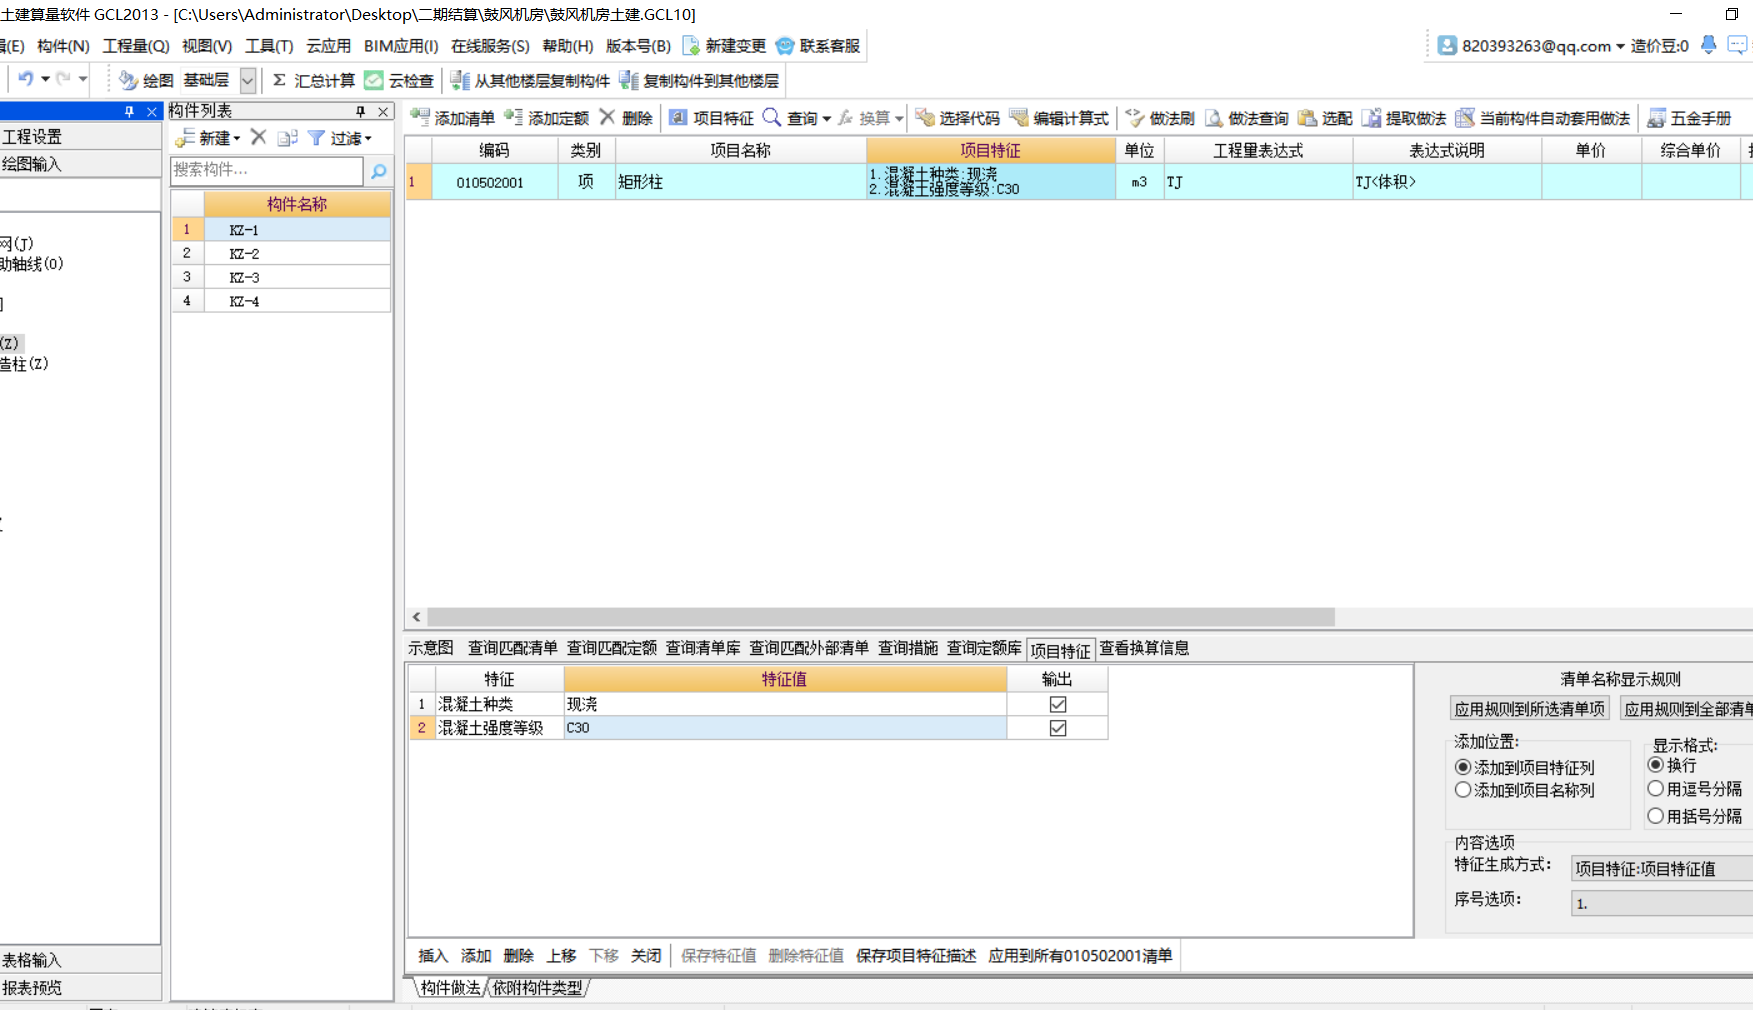The image size is (1753, 1010).
Task: Click the copy component icon beside 过滤
Action: point(287,138)
